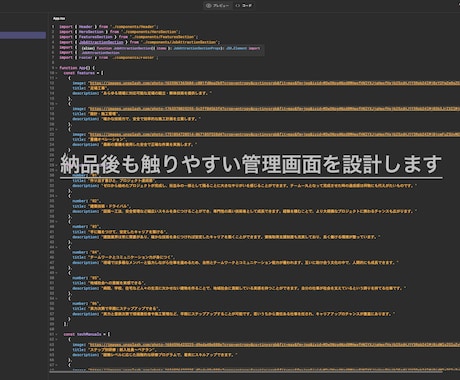Screen dimensions: 460x380
Task: Open the unsplash image URL on line 63
Action: pyautogui.click(x=274, y=345)
